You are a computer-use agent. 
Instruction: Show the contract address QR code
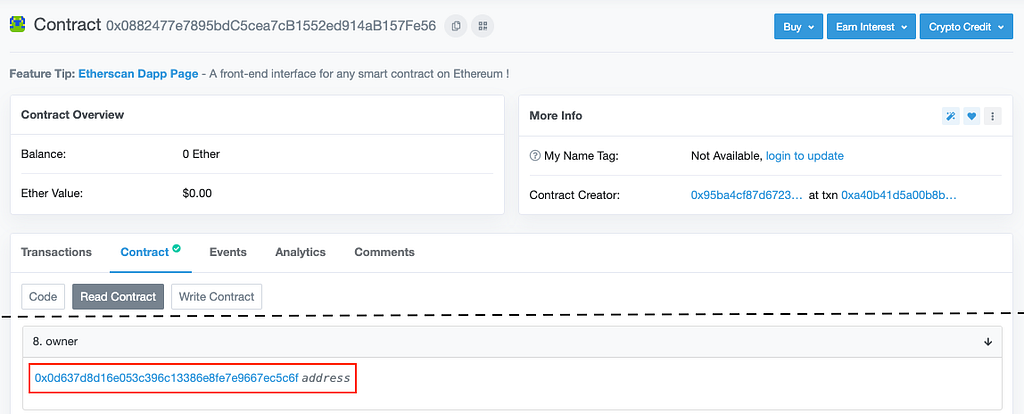pyautogui.click(x=483, y=26)
